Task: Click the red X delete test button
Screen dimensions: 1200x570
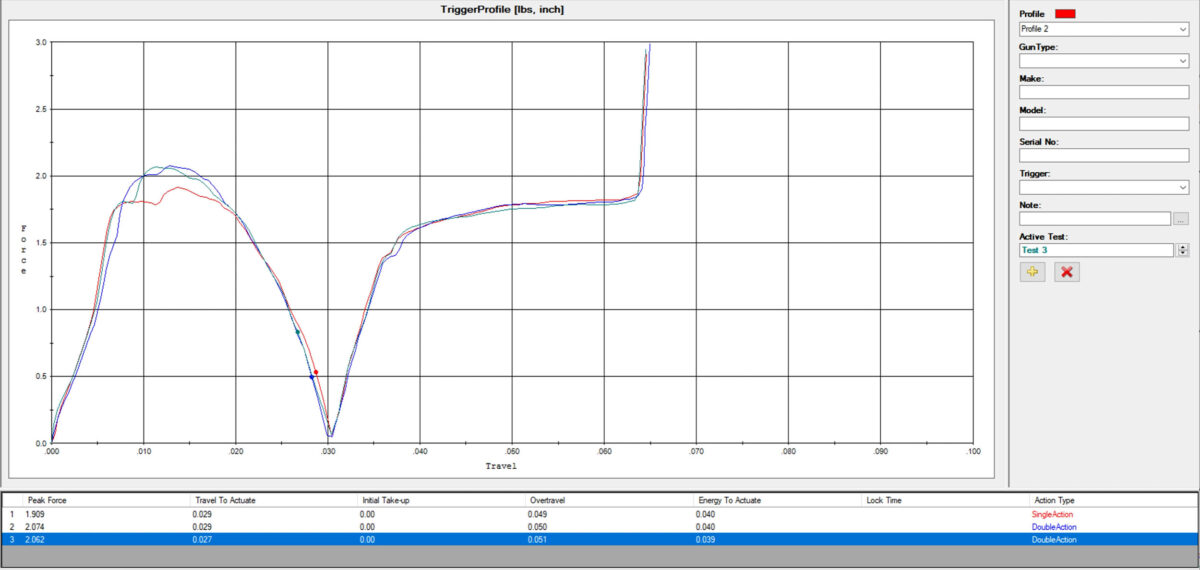Action: click(x=1067, y=272)
